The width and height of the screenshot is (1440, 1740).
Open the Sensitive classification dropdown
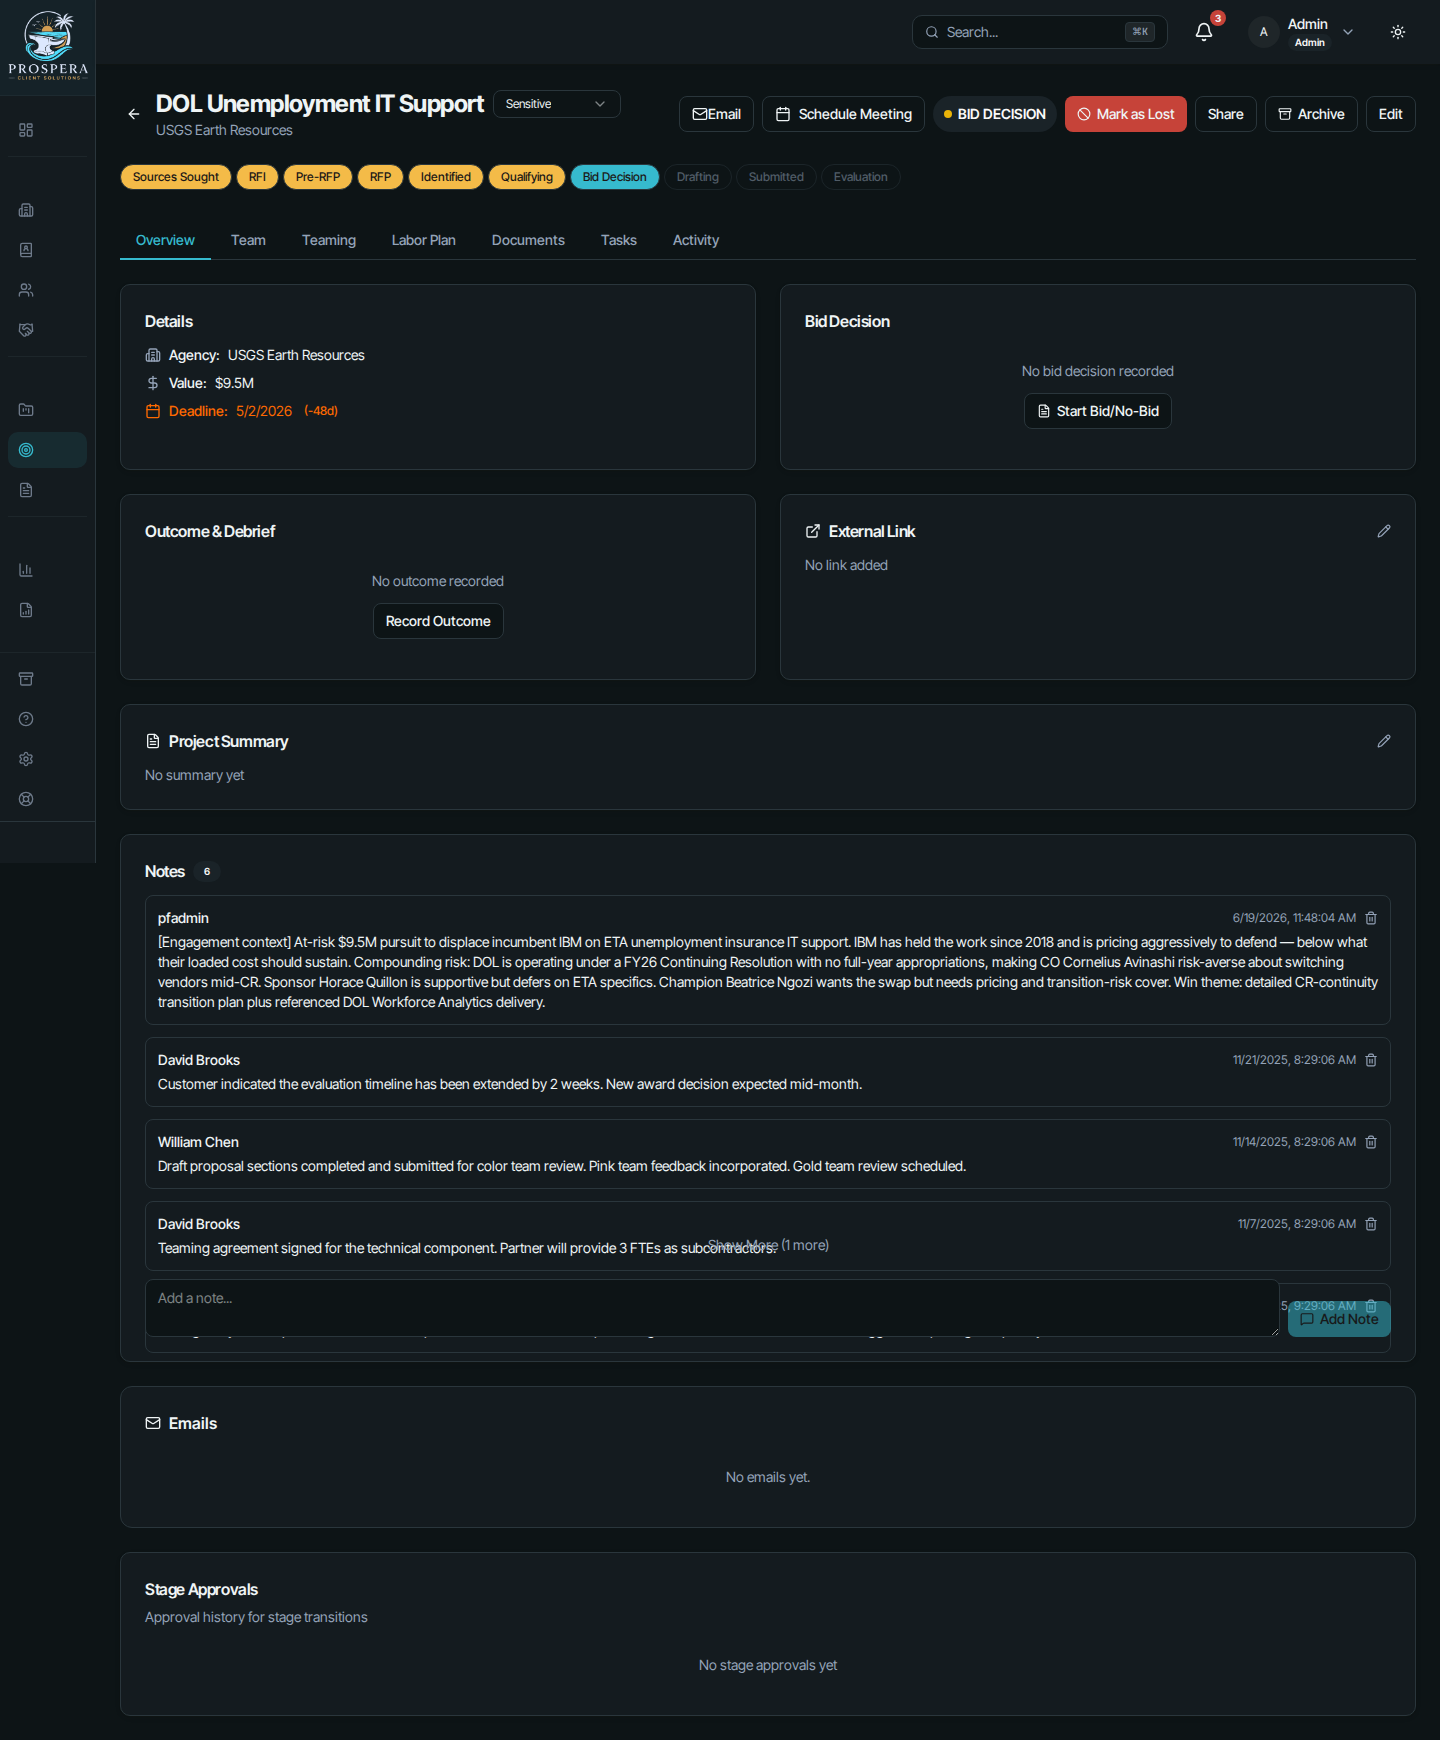tap(557, 104)
